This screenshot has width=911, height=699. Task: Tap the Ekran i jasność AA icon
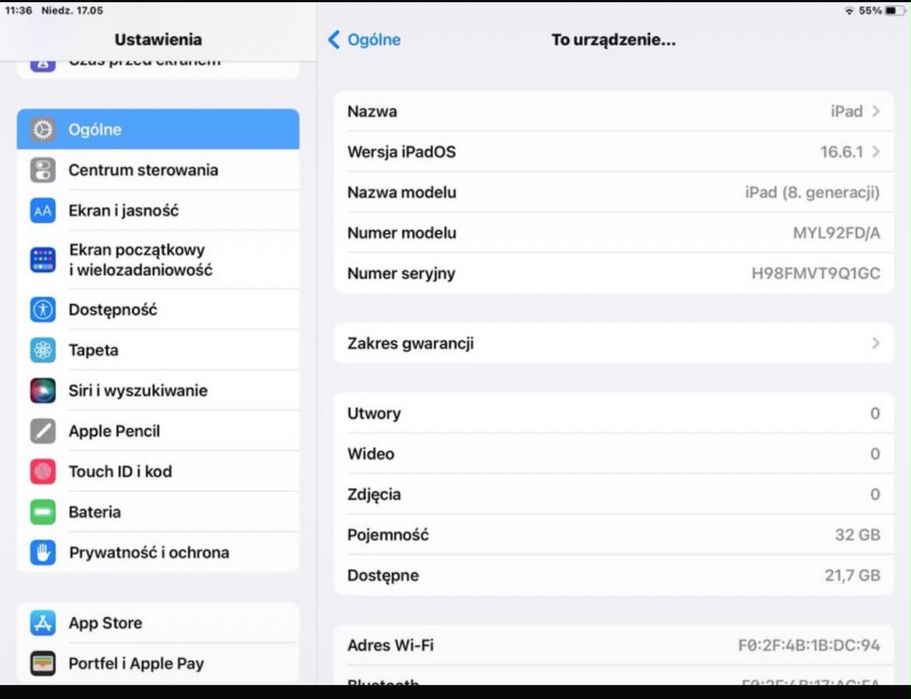pos(43,211)
